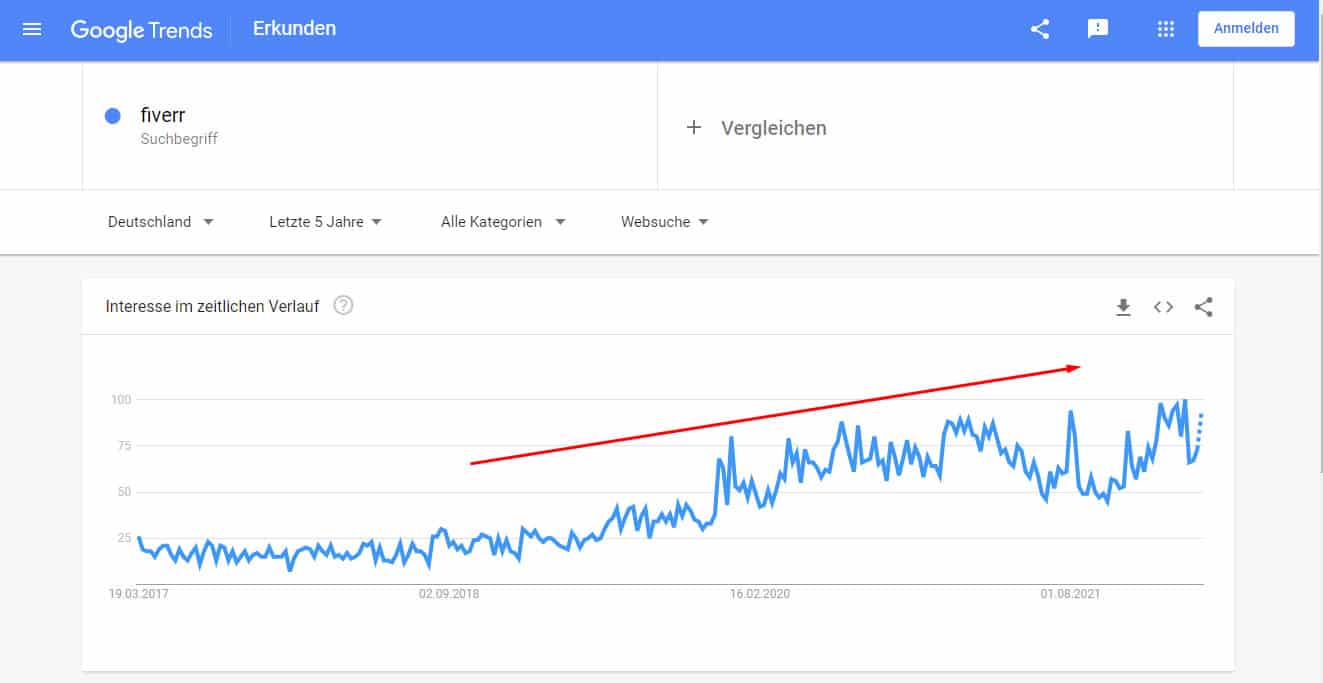1323x683 pixels.
Task: Click the share icon in header
Action: pos(1040,29)
